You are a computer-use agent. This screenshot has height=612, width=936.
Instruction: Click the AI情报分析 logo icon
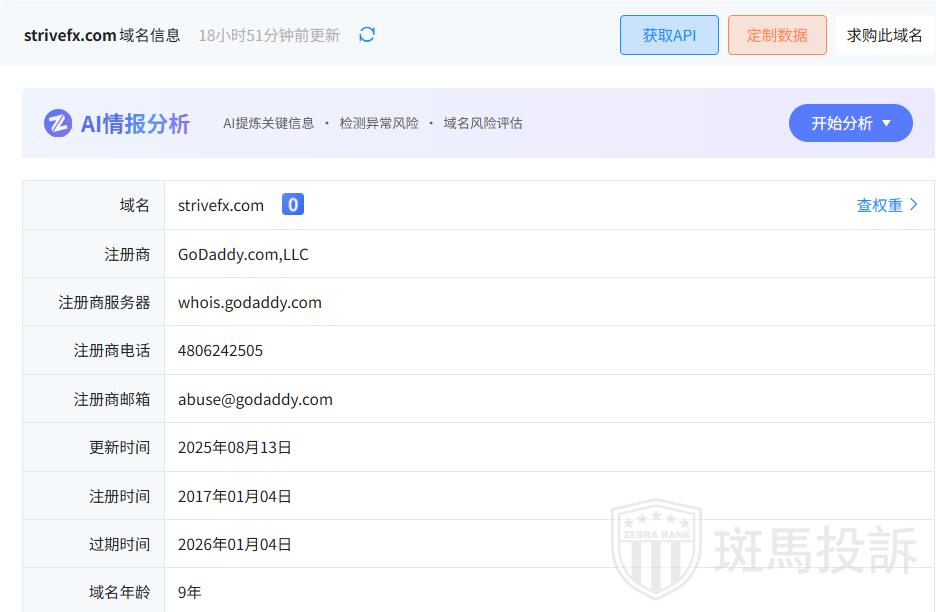coord(58,123)
